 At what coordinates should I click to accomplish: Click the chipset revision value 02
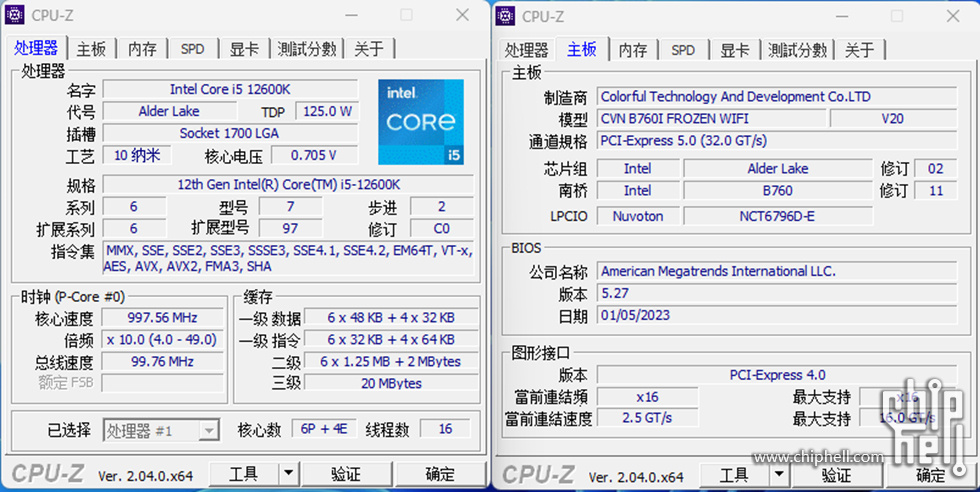tap(936, 168)
